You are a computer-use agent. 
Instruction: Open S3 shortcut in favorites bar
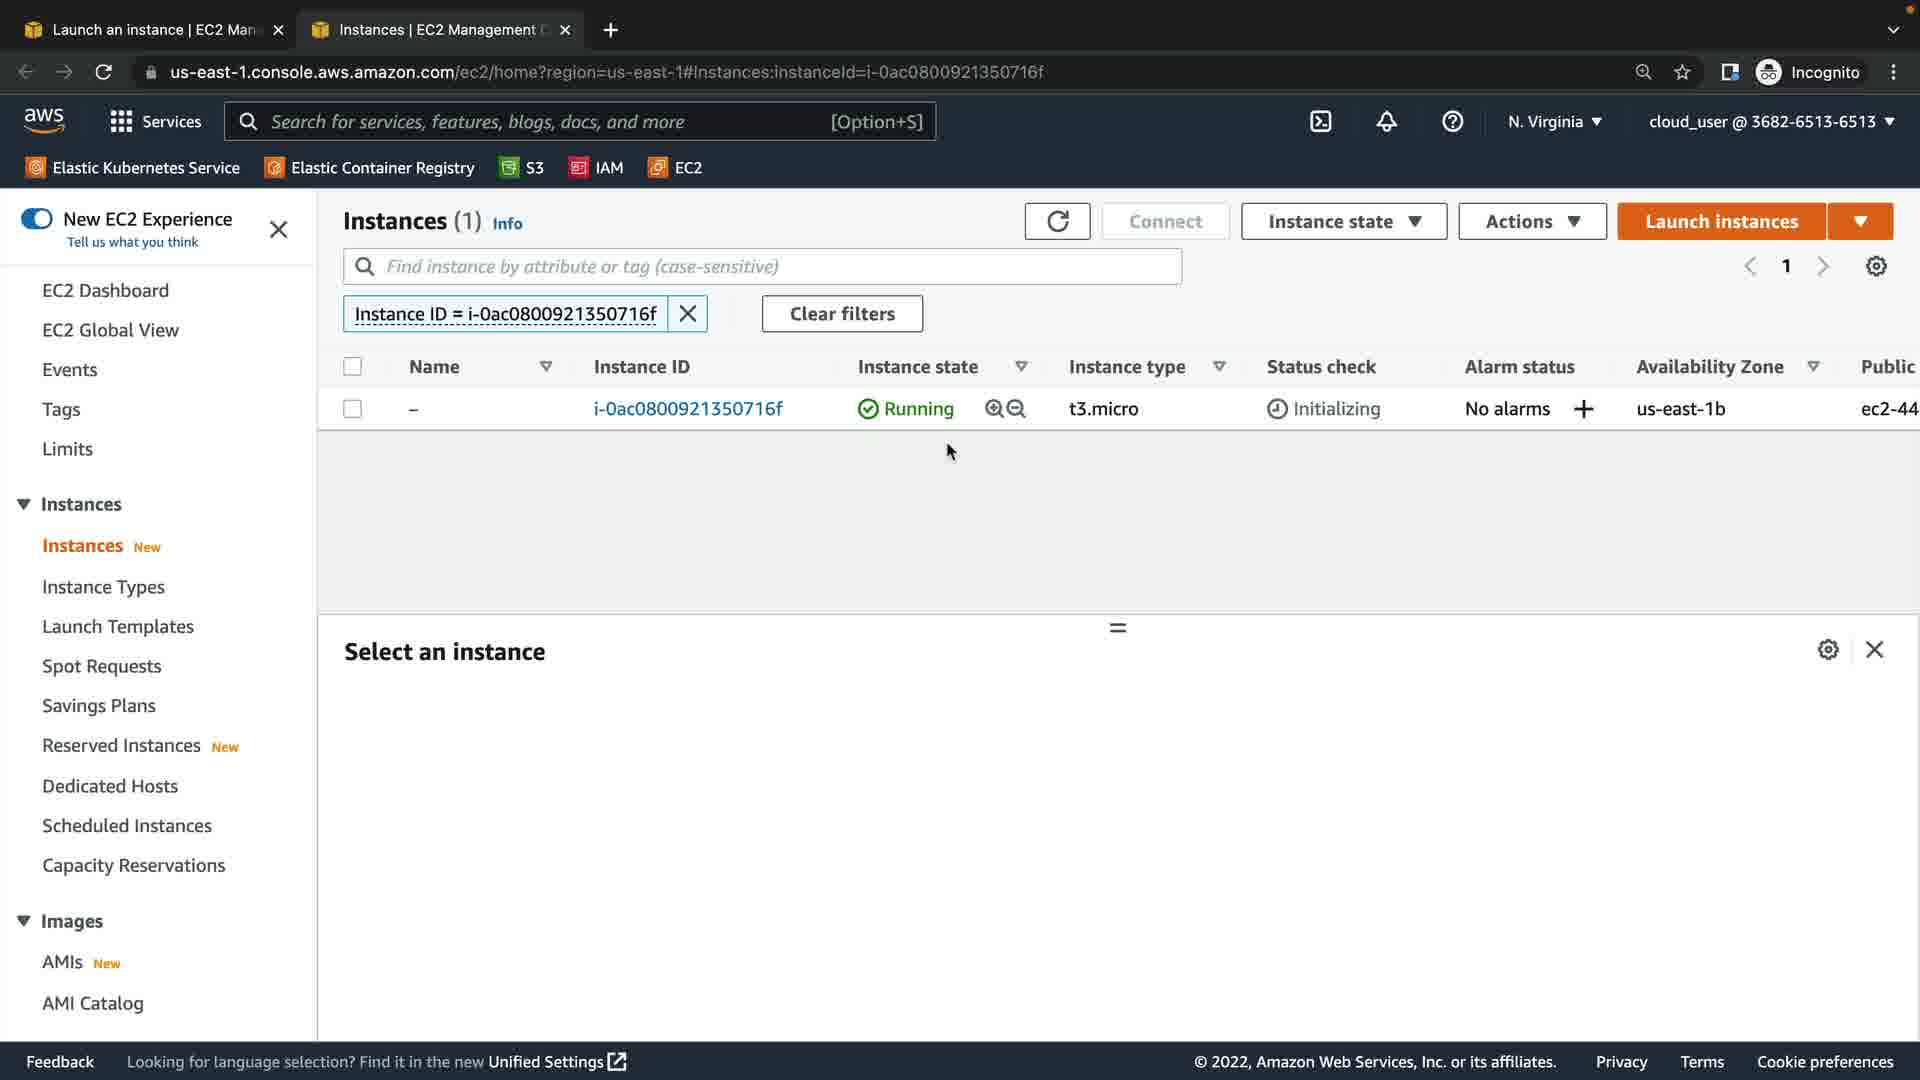coord(522,168)
